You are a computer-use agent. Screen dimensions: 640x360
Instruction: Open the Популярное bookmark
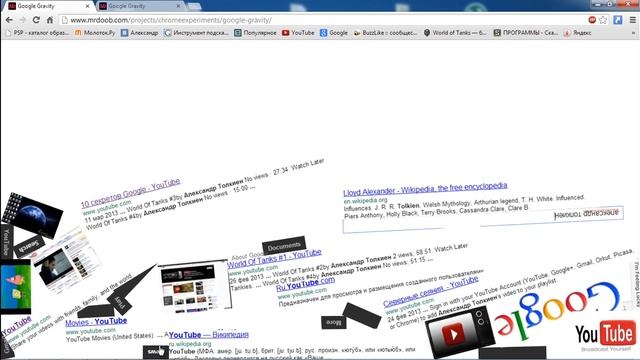[x=256, y=33]
